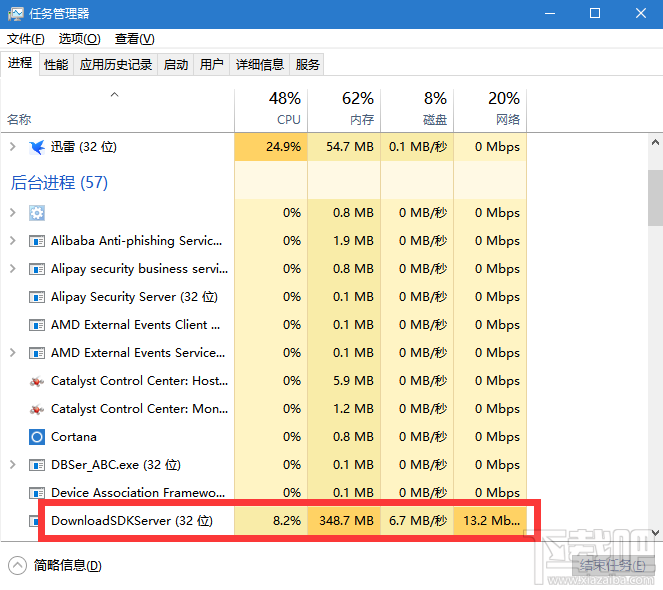Expand AMD External Events Service row
This screenshot has width=663, height=590.
13,353
